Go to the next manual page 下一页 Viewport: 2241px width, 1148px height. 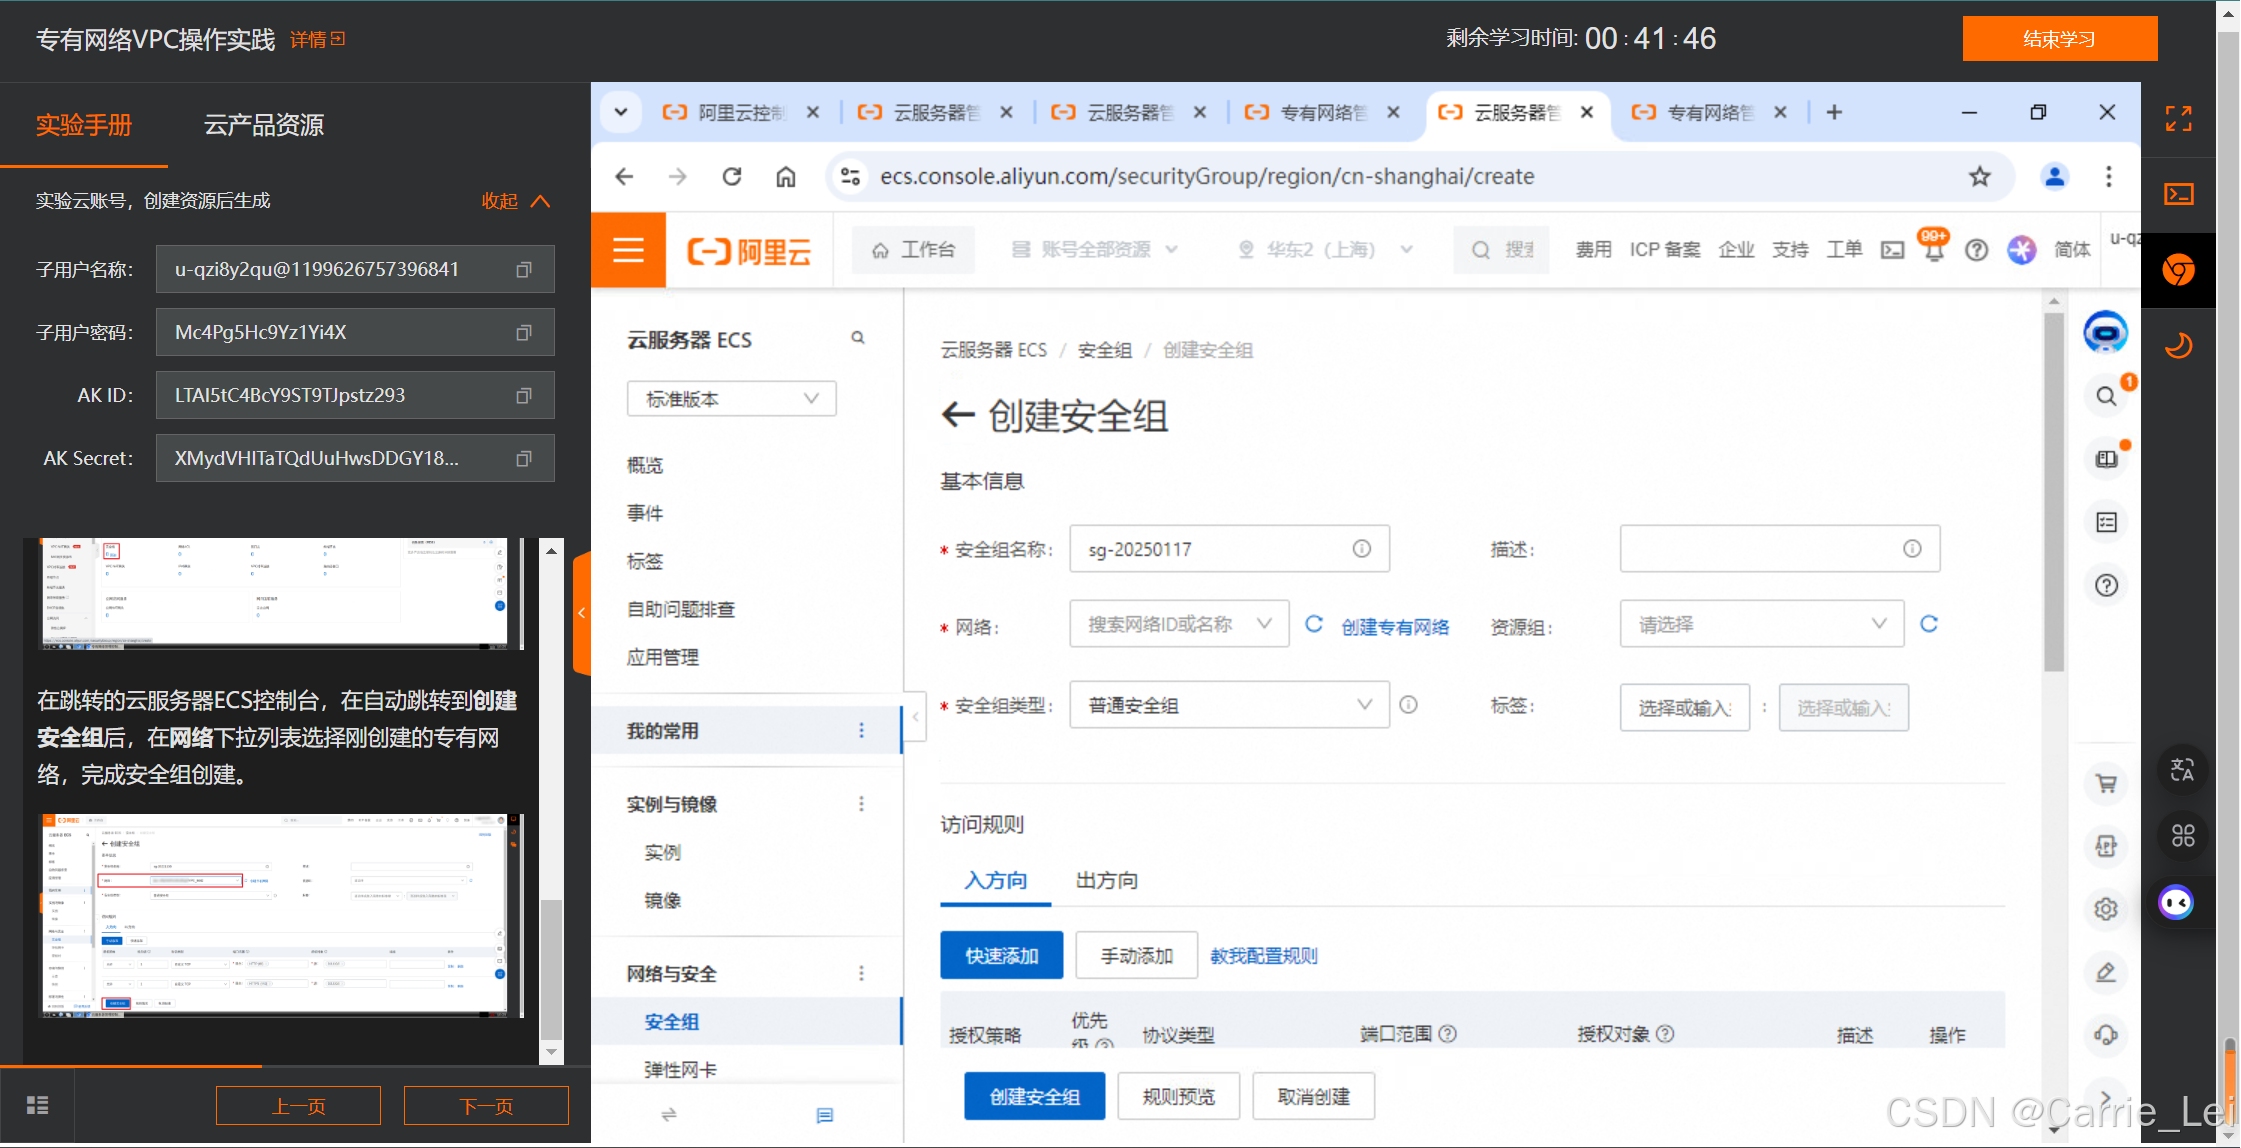[486, 1106]
